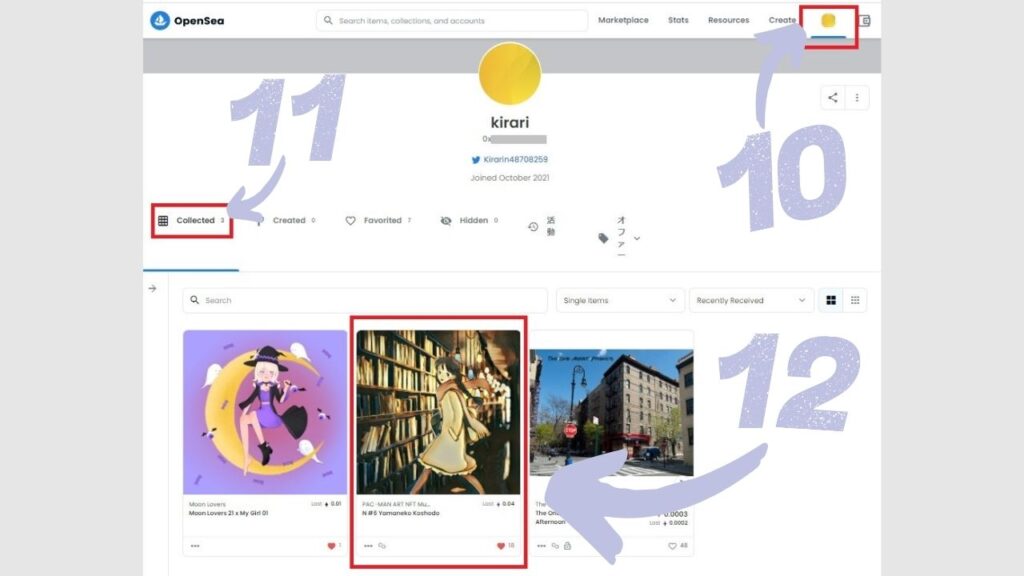Open the Single Items dropdown
This screenshot has height=576, width=1024.
(x=620, y=300)
